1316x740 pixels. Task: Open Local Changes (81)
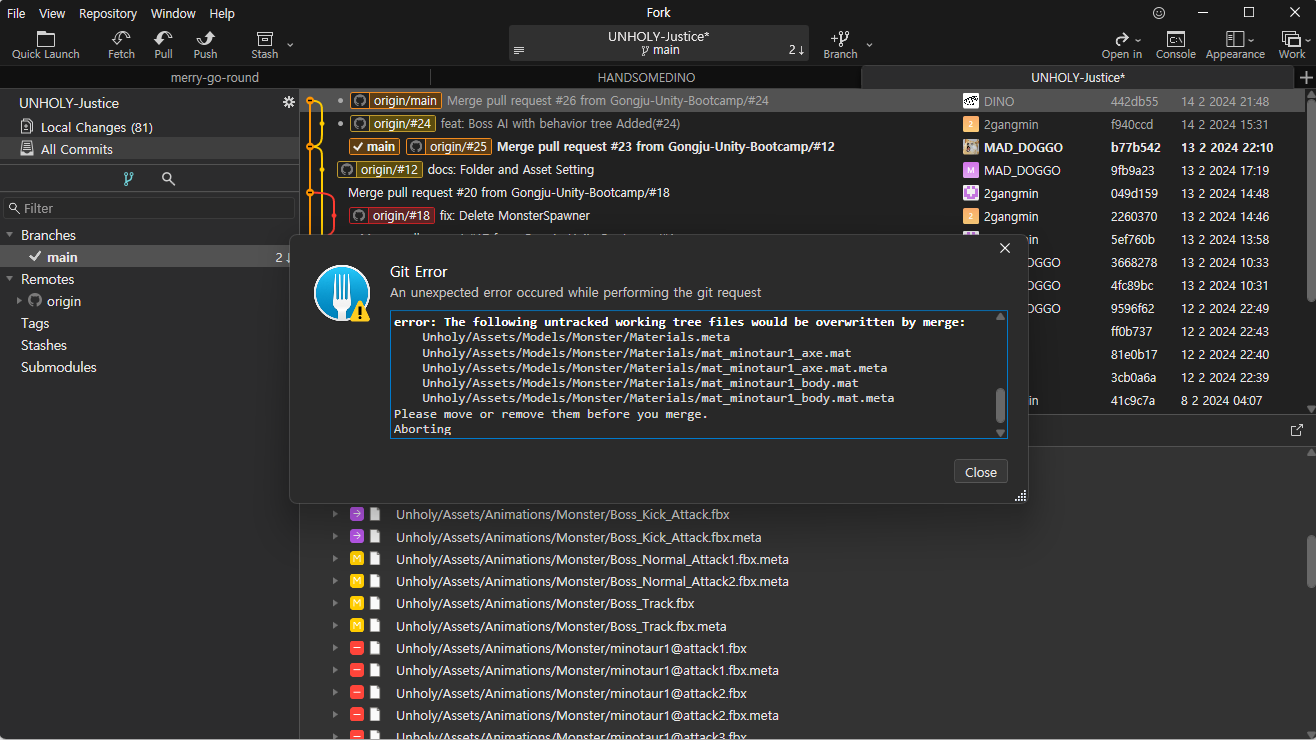tap(150, 127)
